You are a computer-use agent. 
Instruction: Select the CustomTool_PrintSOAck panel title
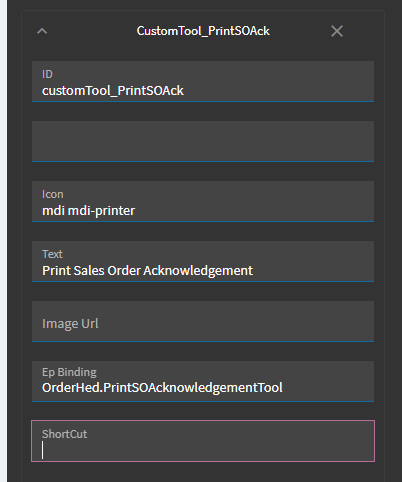pos(203,31)
